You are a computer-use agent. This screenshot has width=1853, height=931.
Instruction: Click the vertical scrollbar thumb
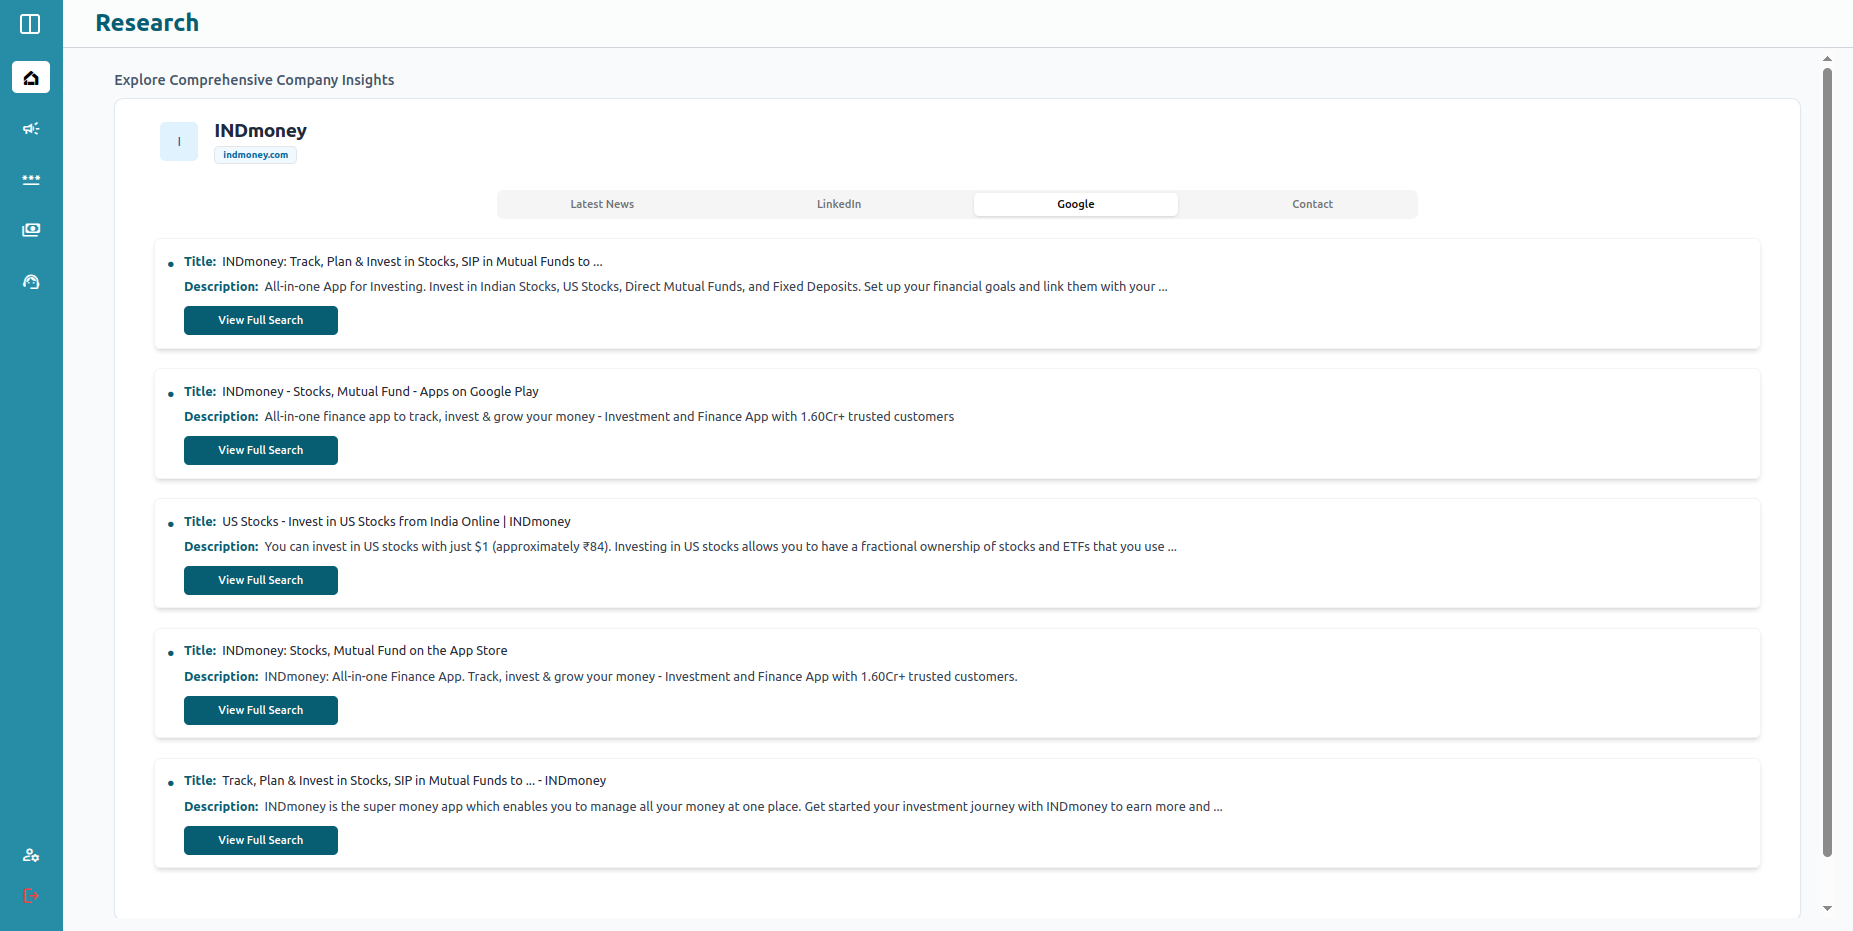(1827, 462)
